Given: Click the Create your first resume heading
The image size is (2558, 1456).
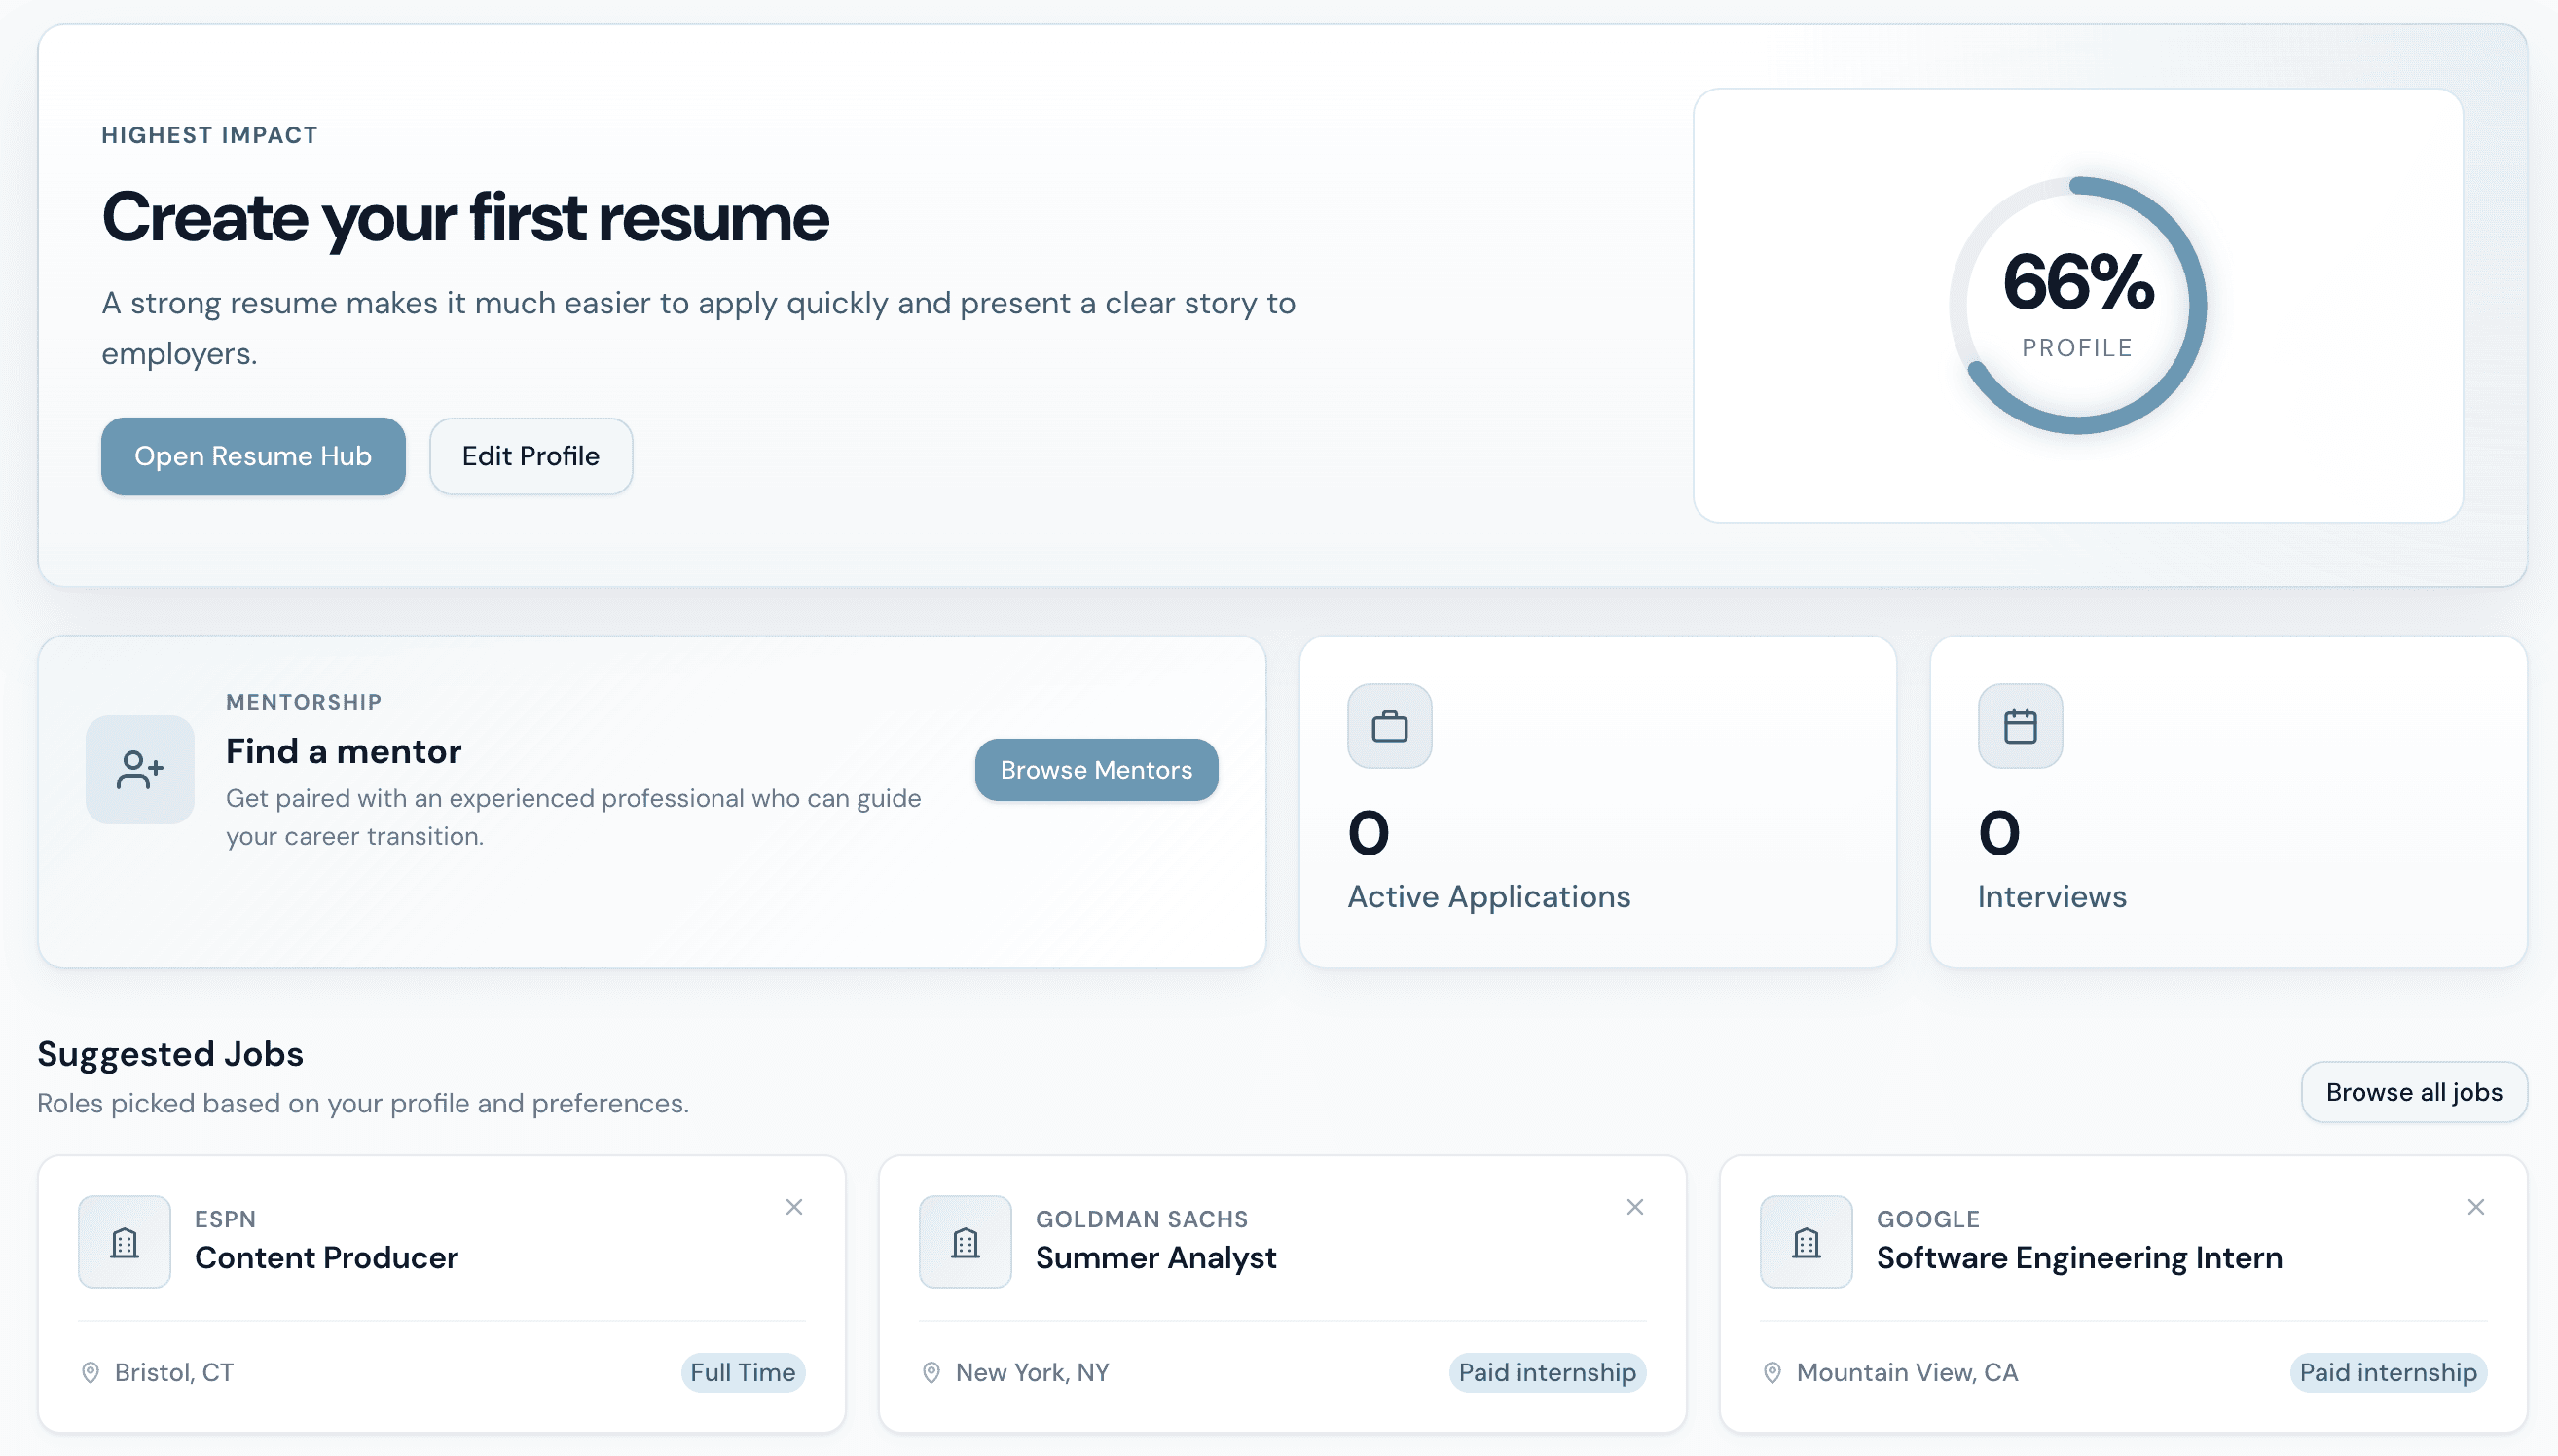Looking at the screenshot, I should point(465,218).
